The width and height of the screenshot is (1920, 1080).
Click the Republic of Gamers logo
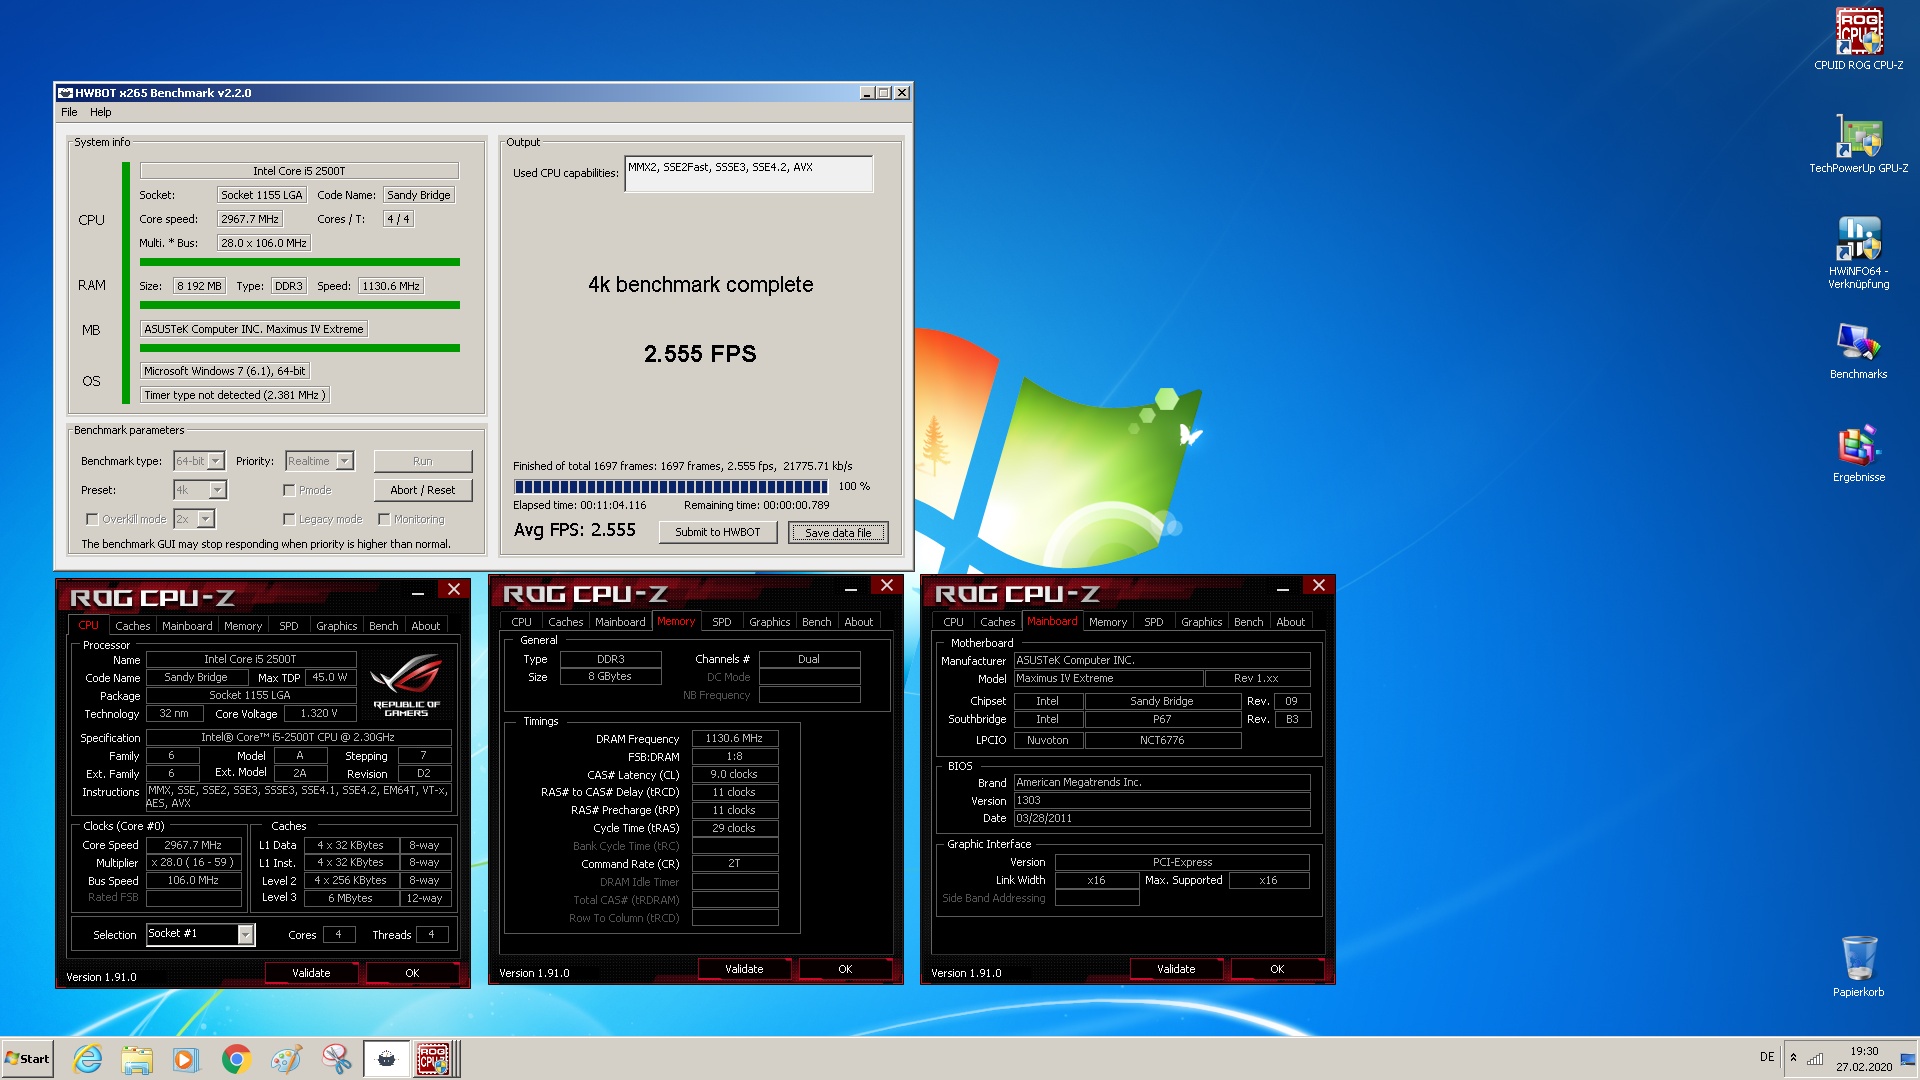[406, 685]
